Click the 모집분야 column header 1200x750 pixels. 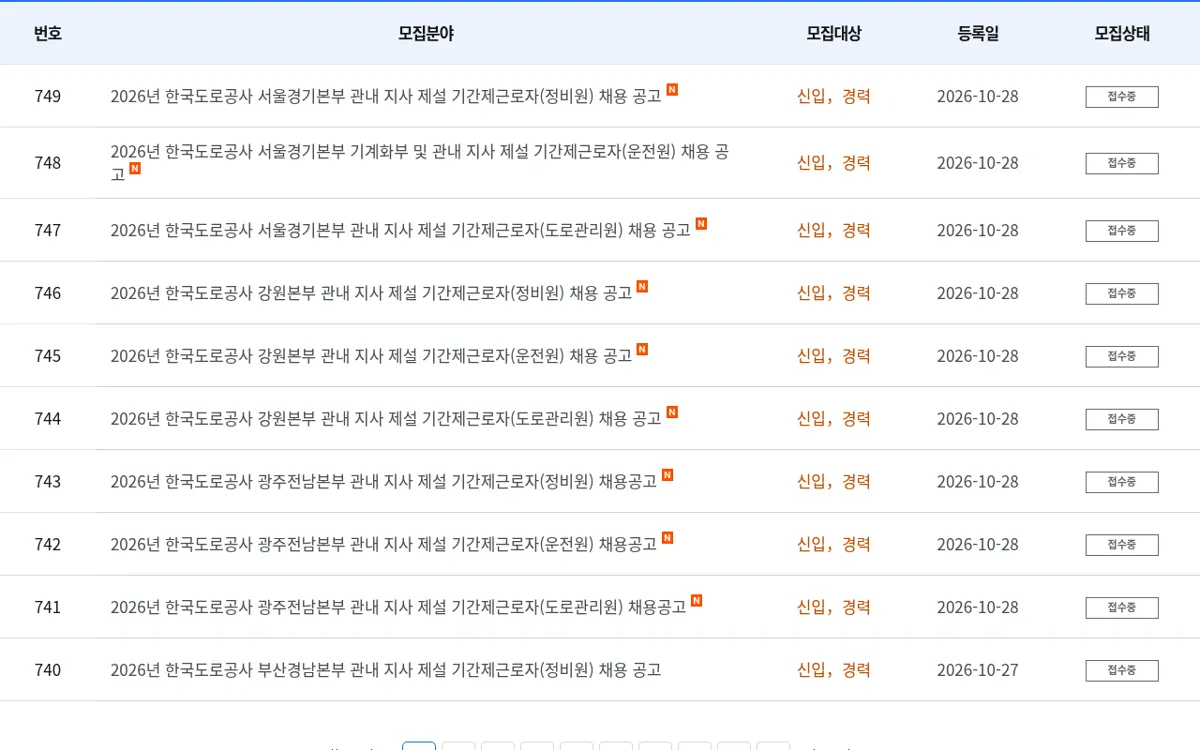(x=426, y=33)
